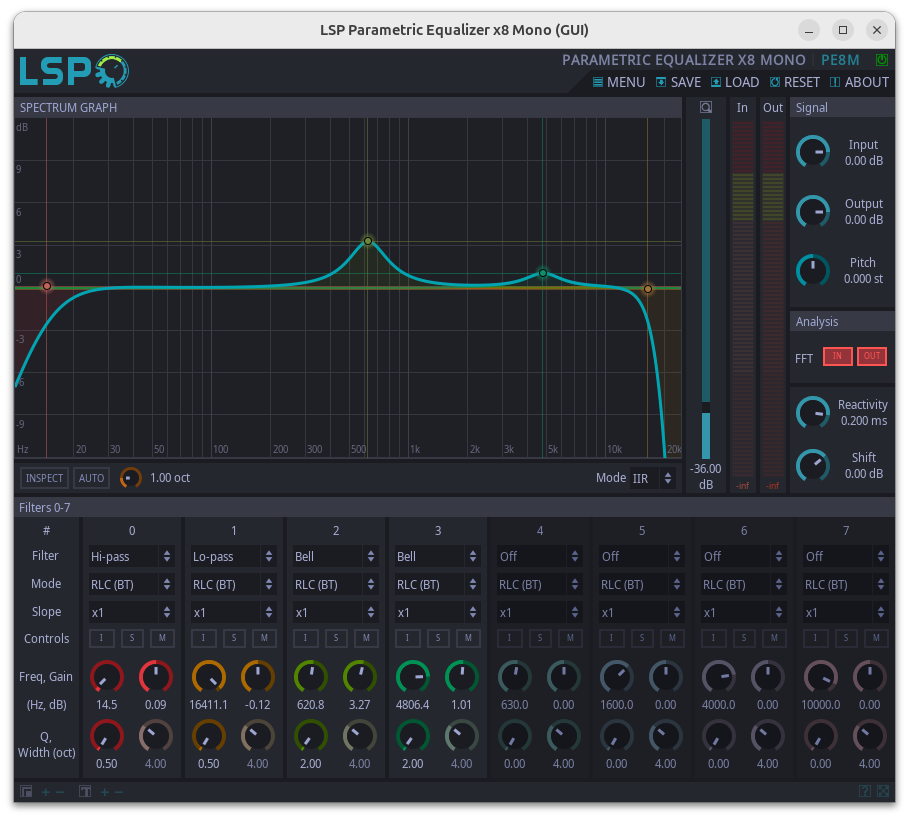
Task: Click the Reactivity knob
Action: point(813,413)
